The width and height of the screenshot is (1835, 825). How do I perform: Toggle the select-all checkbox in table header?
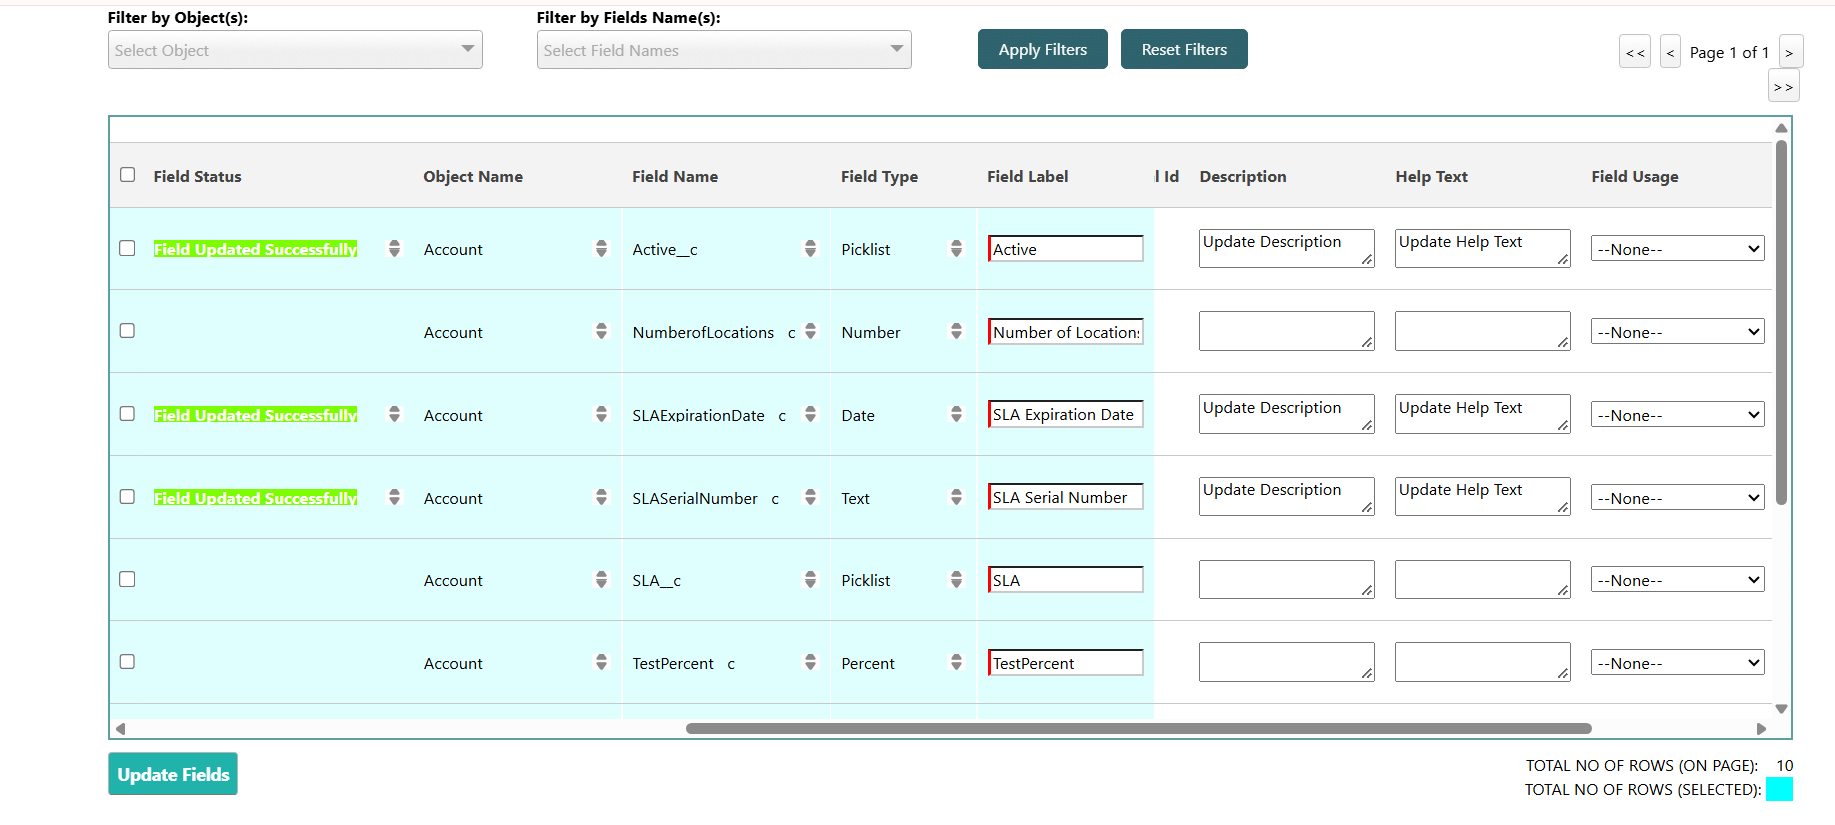(127, 175)
